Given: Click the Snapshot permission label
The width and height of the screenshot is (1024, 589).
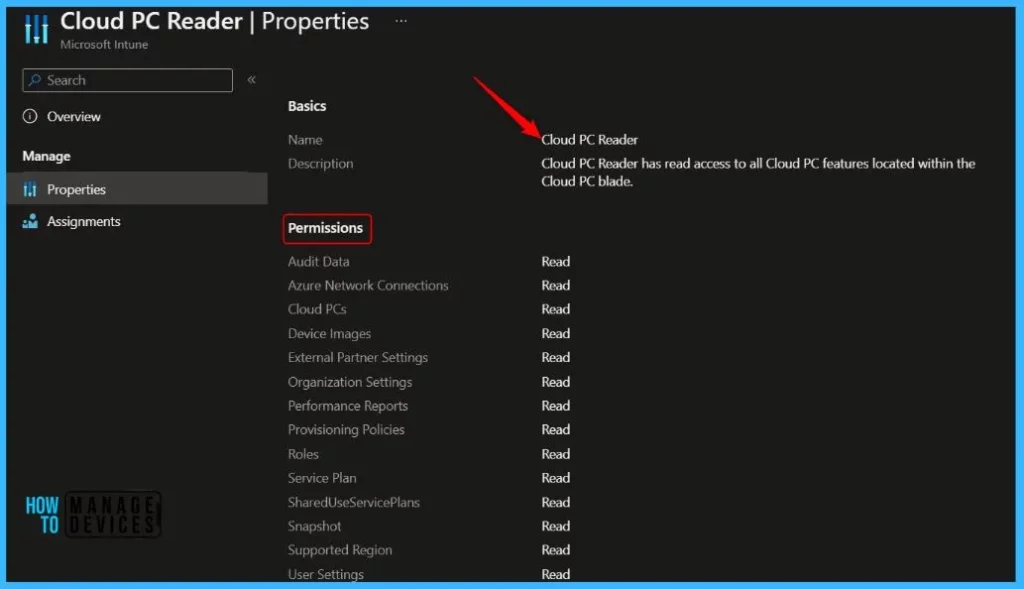Looking at the screenshot, I should [x=314, y=526].
